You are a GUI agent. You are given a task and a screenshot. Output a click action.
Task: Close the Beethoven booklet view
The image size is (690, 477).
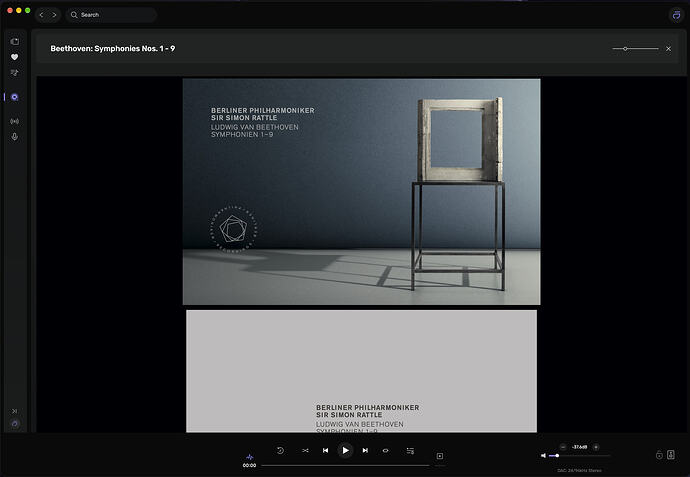(x=668, y=49)
